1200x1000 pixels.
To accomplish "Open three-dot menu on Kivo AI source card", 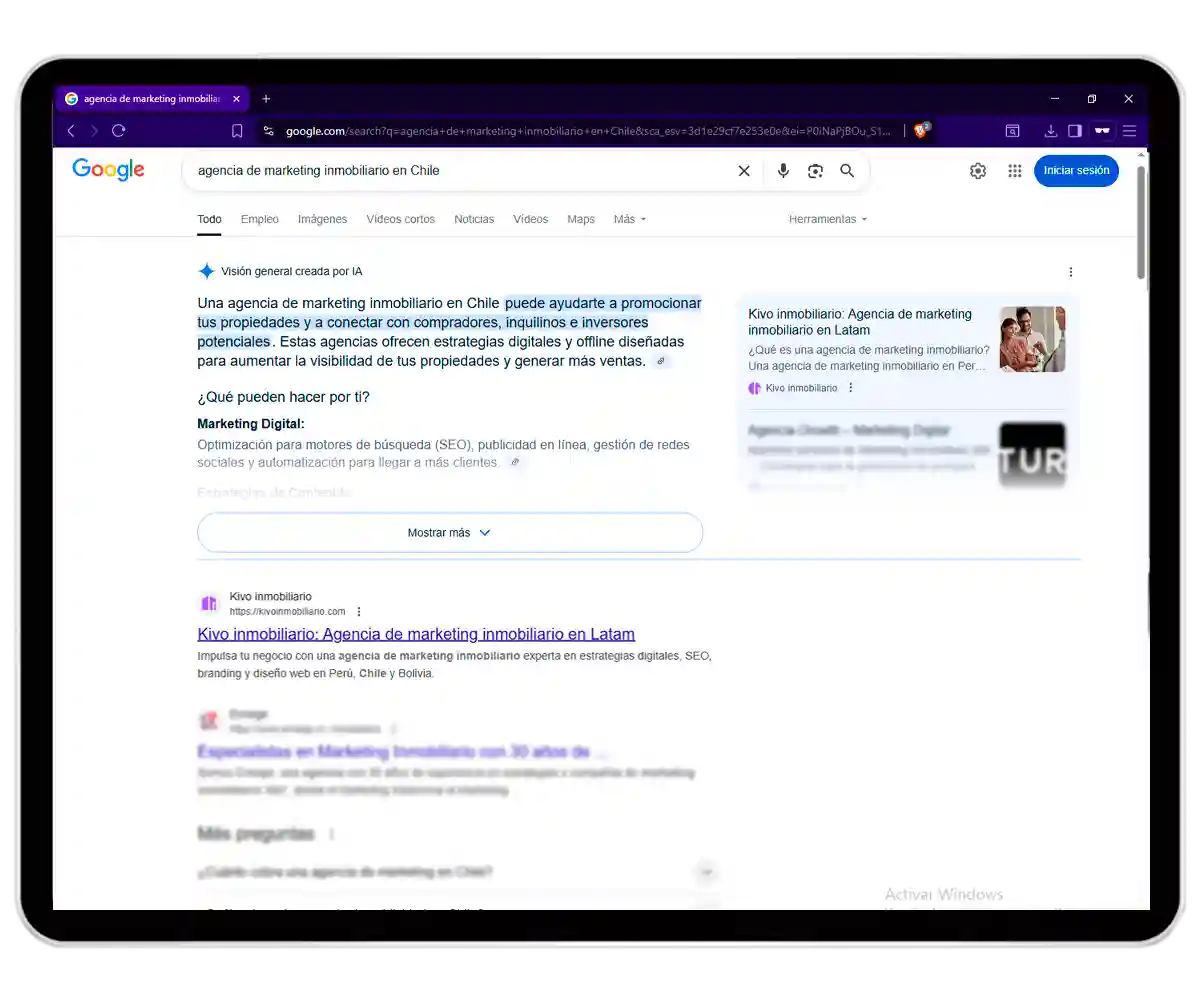I will (851, 388).
